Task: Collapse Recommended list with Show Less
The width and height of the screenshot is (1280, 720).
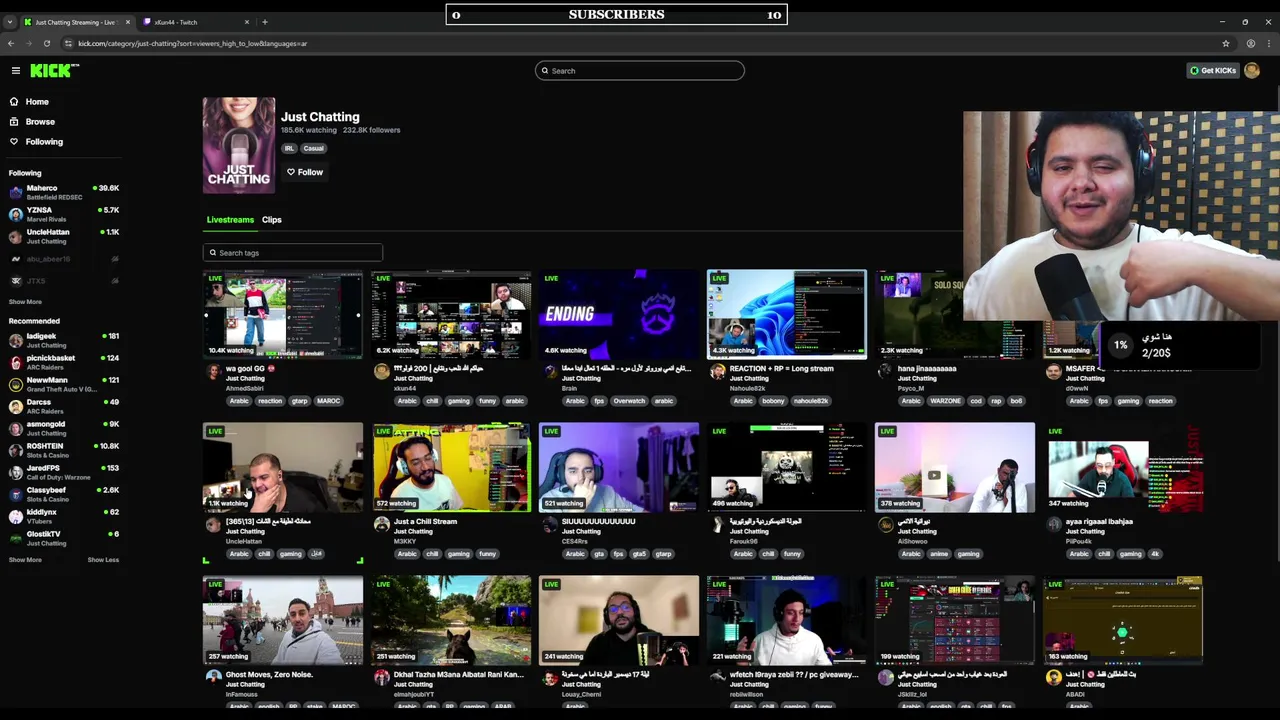Action: (103, 560)
